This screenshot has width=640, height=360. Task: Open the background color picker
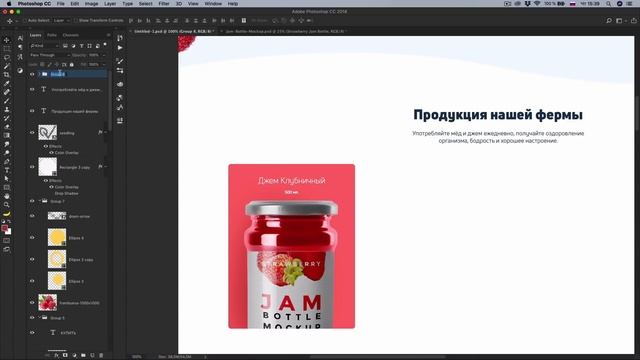tap(8, 231)
